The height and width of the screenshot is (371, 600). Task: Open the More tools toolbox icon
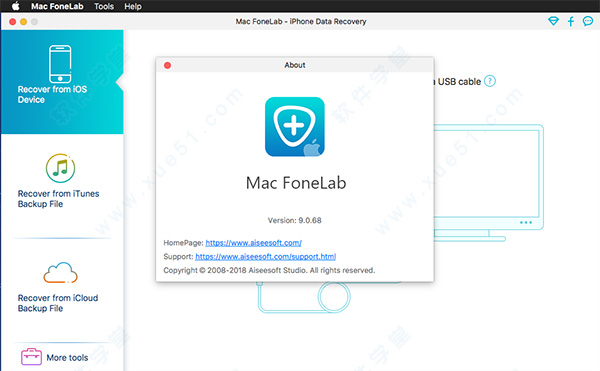(x=31, y=357)
